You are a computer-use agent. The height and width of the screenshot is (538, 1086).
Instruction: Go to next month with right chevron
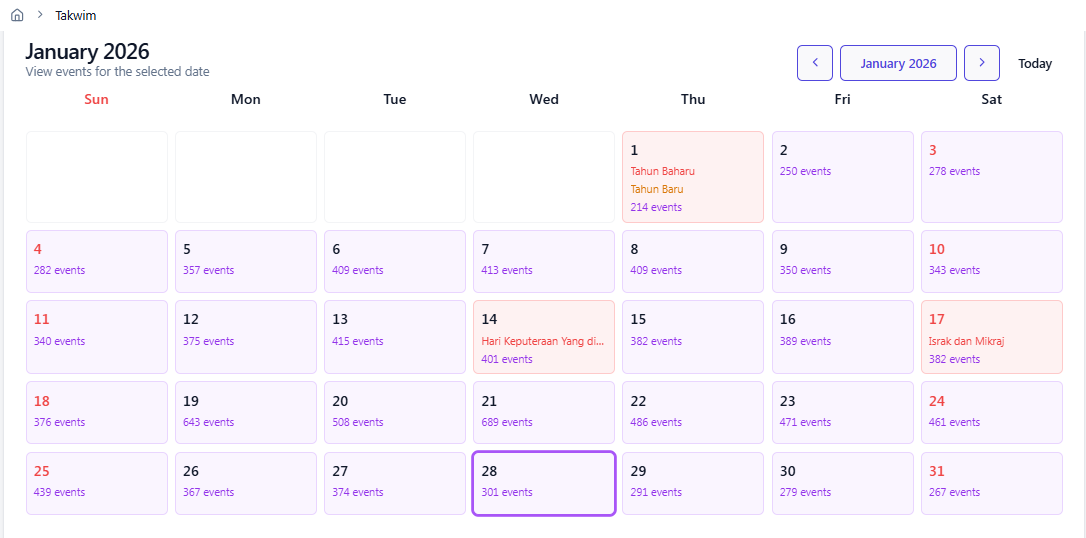click(x=981, y=63)
